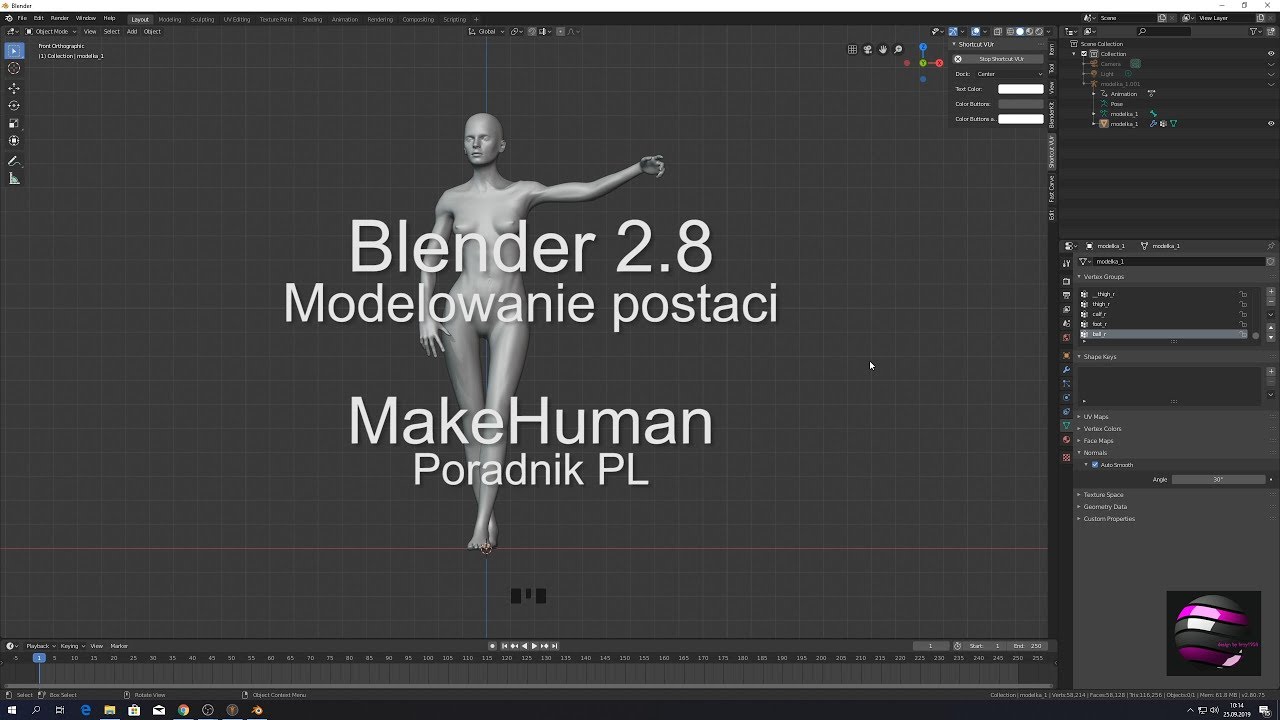
Task: Open Dock Center dropdown
Action: (x=1010, y=74)
